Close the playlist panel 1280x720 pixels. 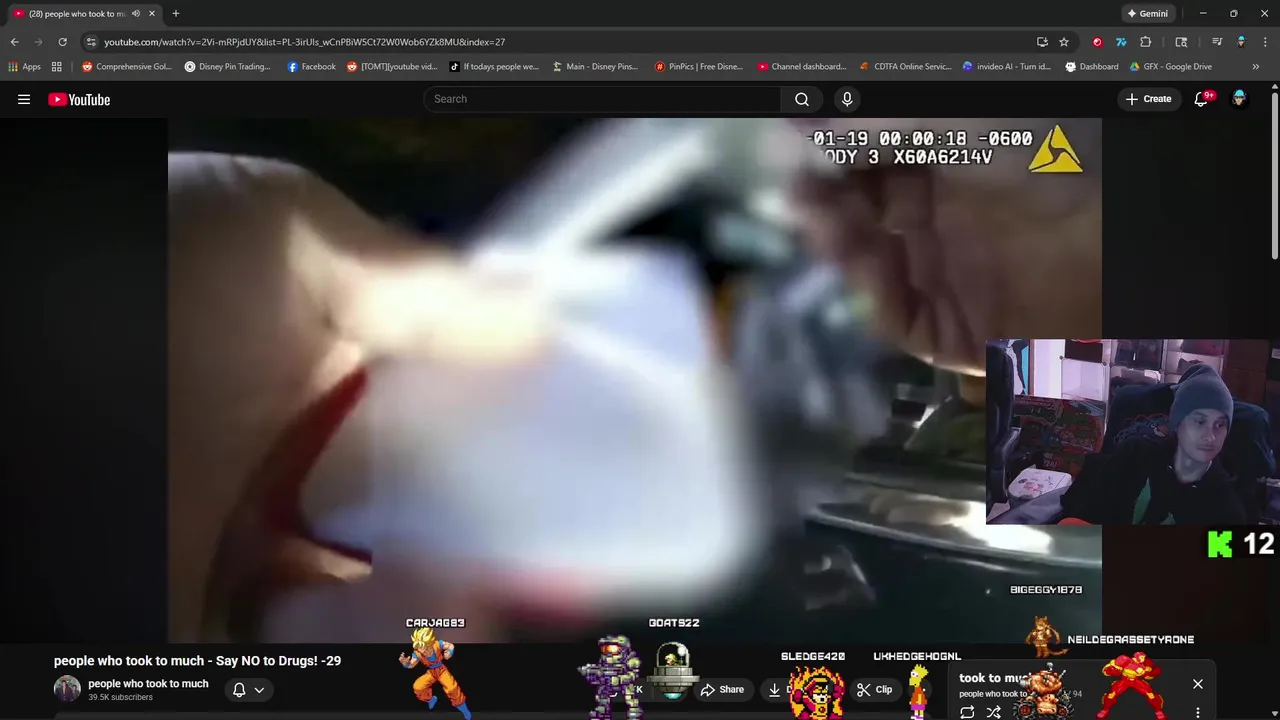click(x=1198, y=684)
